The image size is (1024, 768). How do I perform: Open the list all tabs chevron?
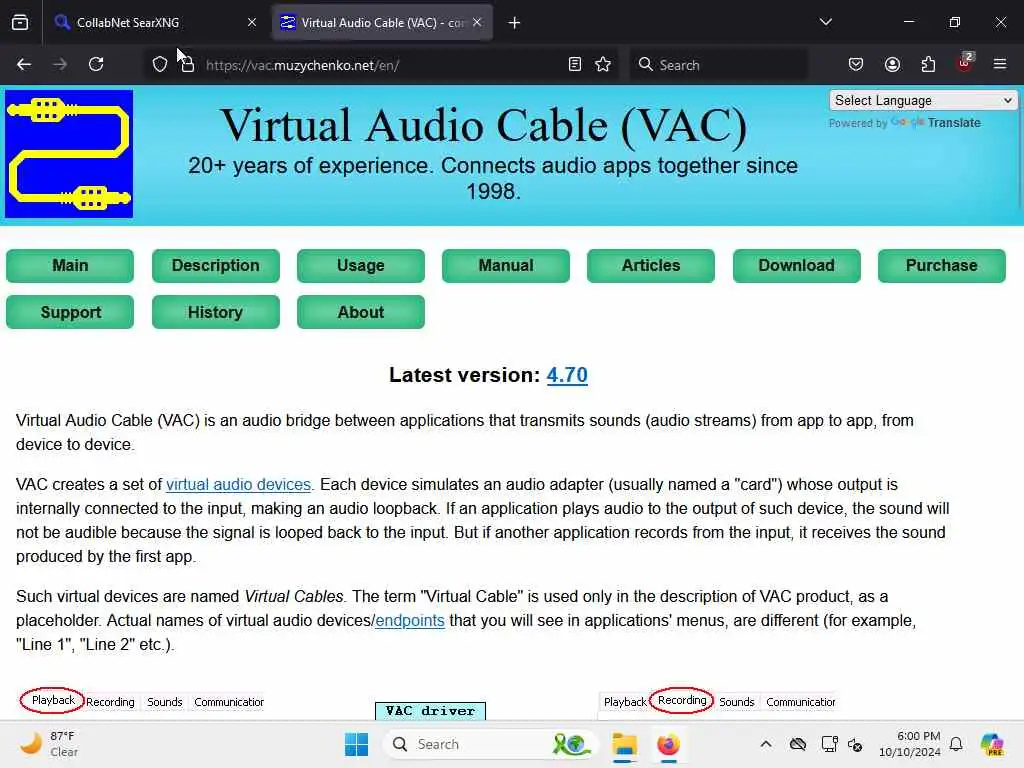coord(825,22)
